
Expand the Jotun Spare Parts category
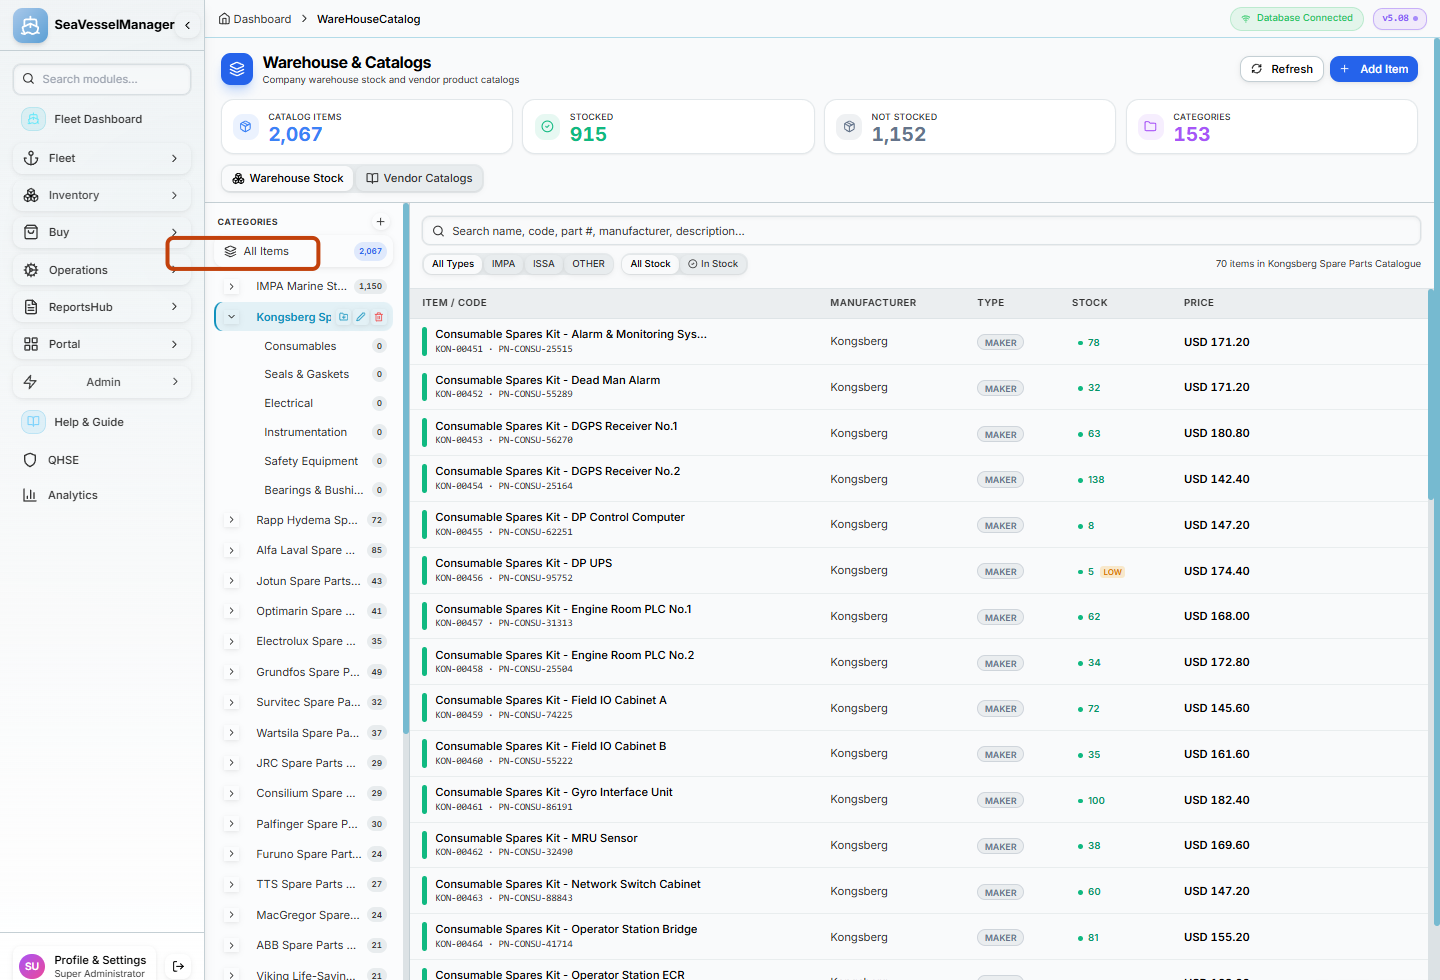coord(232,581)
